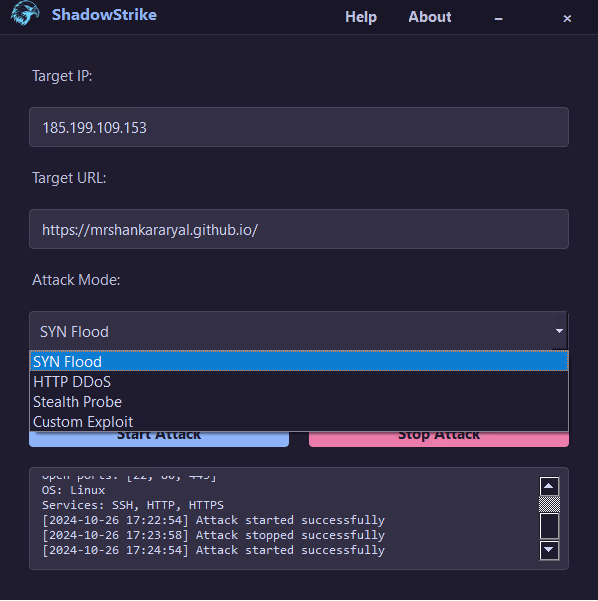This screenshot has width=598, height=601.
Task: Click the log scrollbar thumb
Action: click(x=549, y=504)
